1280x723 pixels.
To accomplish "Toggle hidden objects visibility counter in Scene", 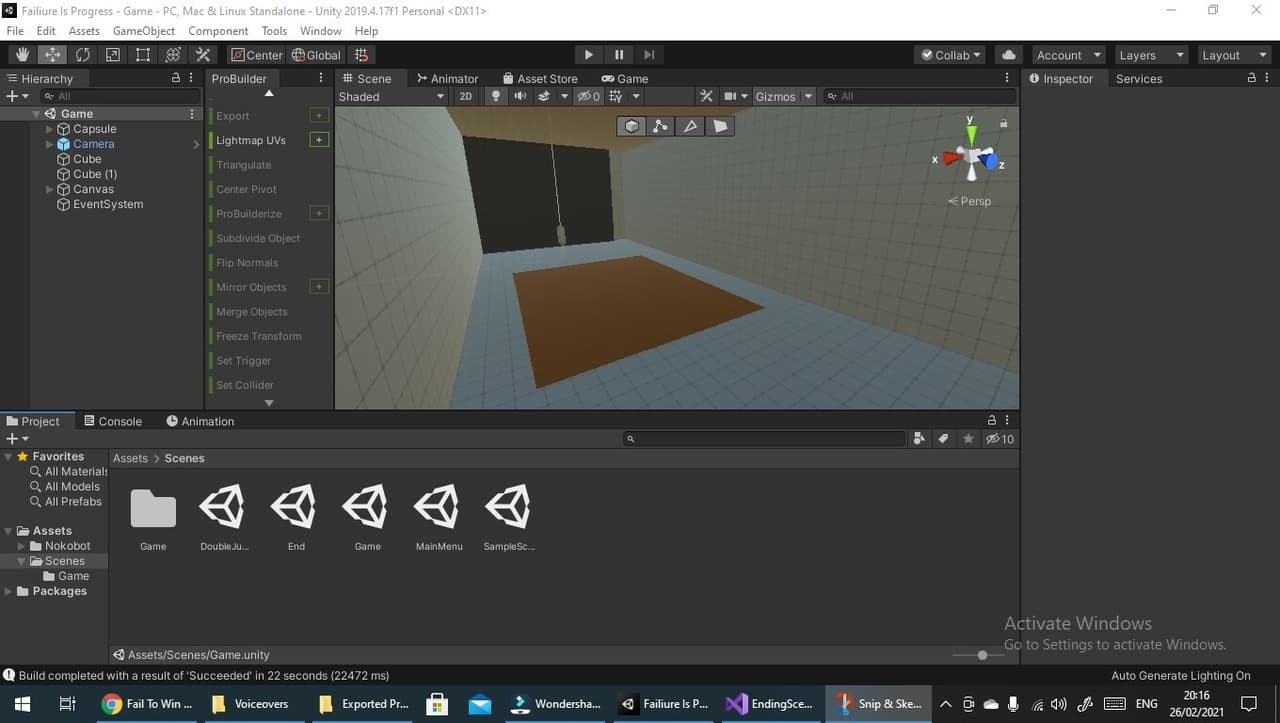I will point(589,96).
